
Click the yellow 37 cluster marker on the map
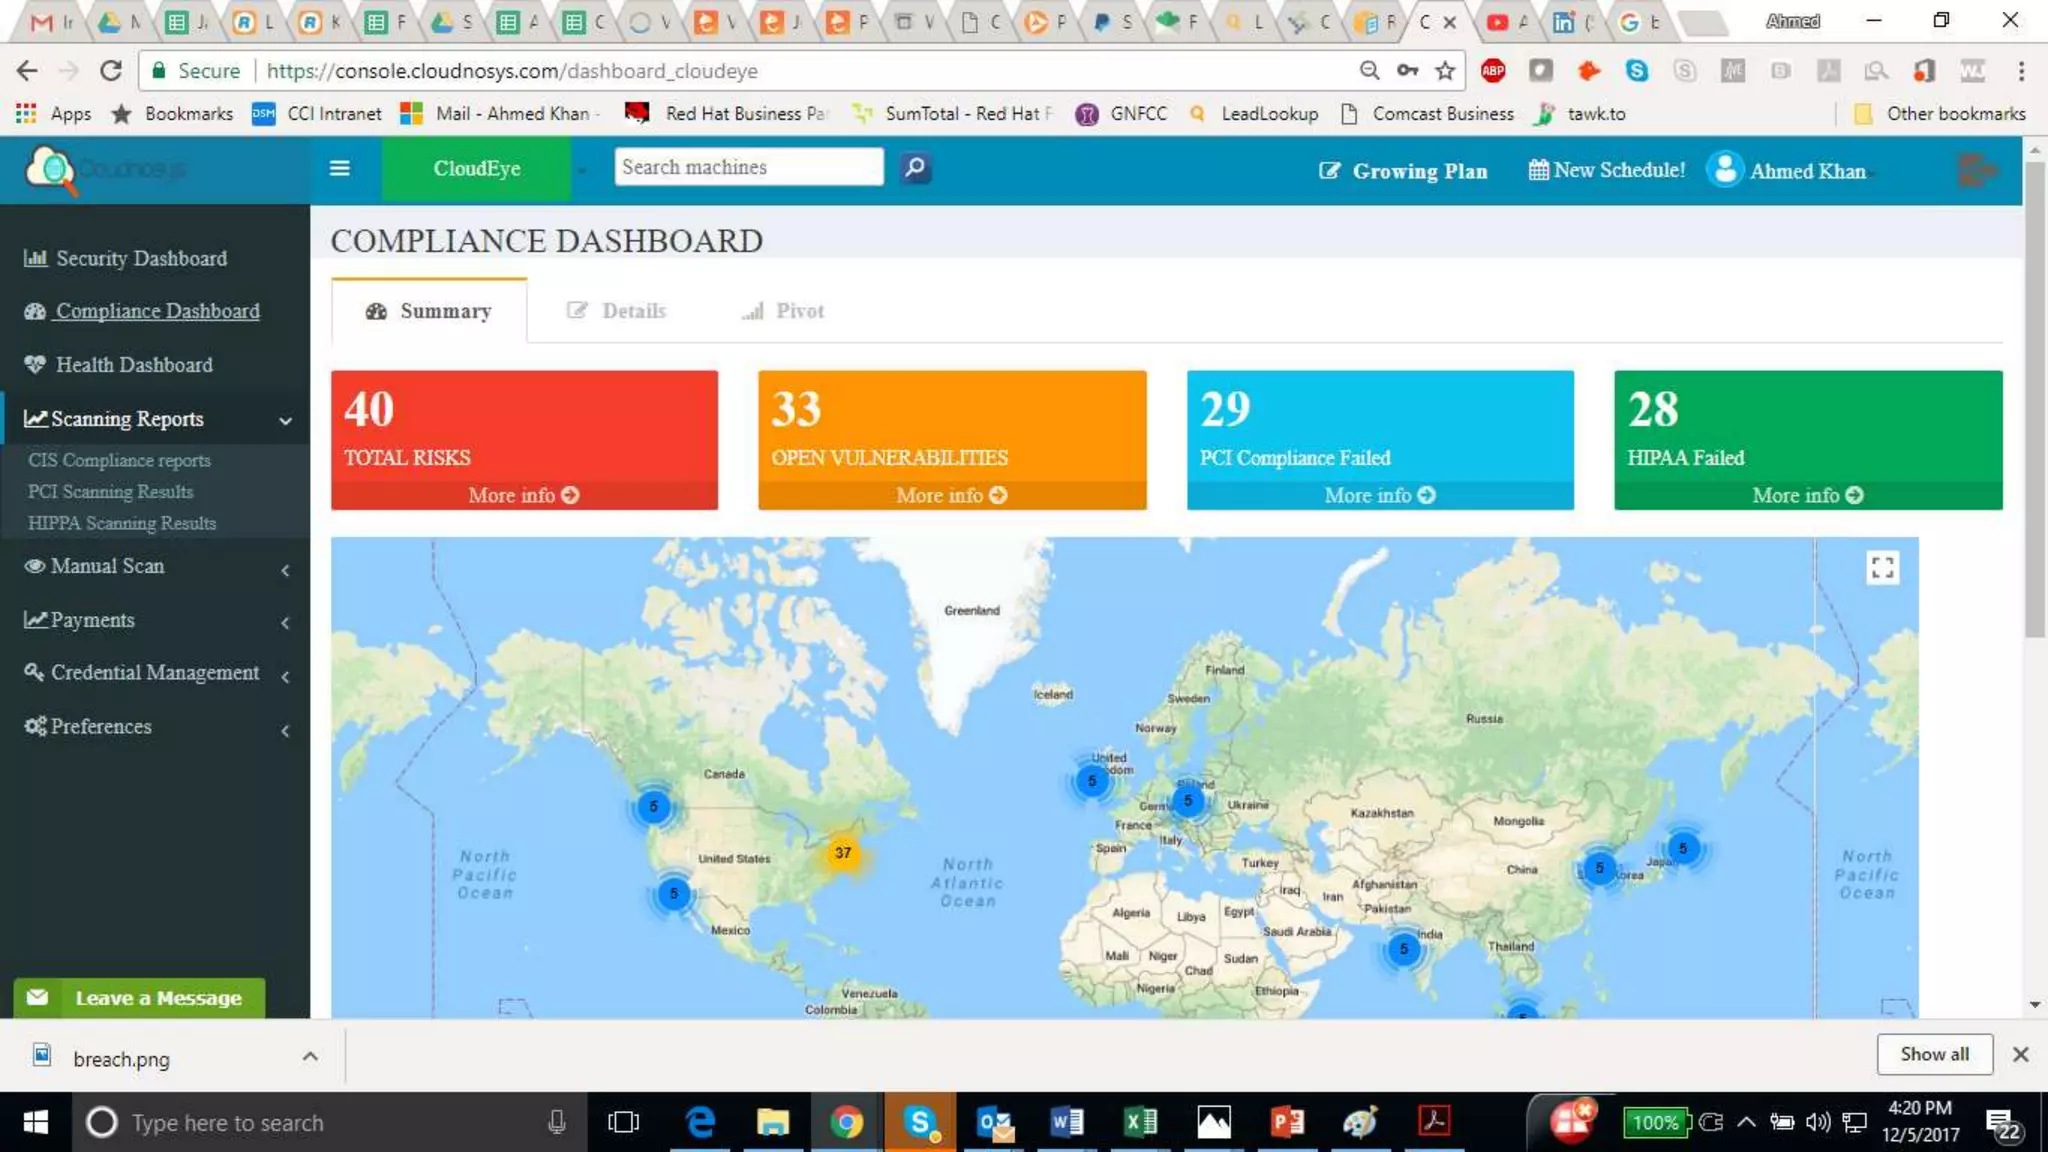pos(843,853)
